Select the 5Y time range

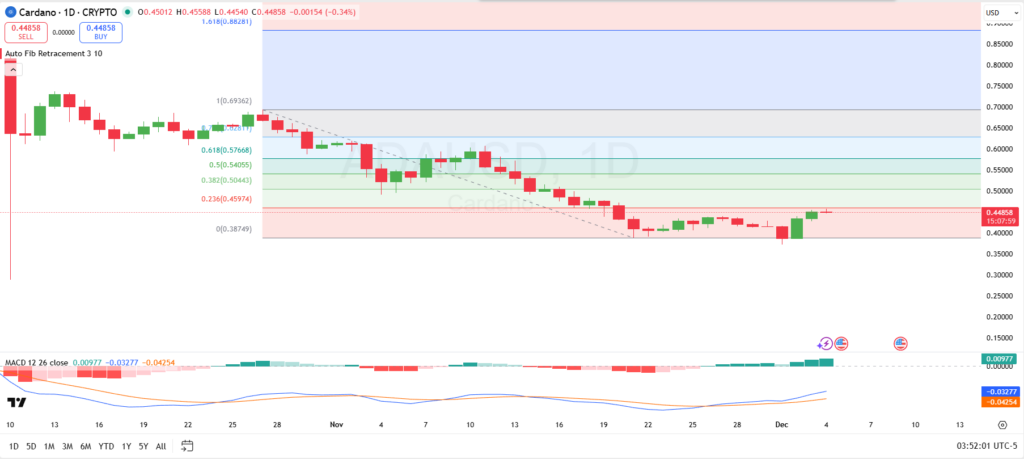tap(143, 447)
